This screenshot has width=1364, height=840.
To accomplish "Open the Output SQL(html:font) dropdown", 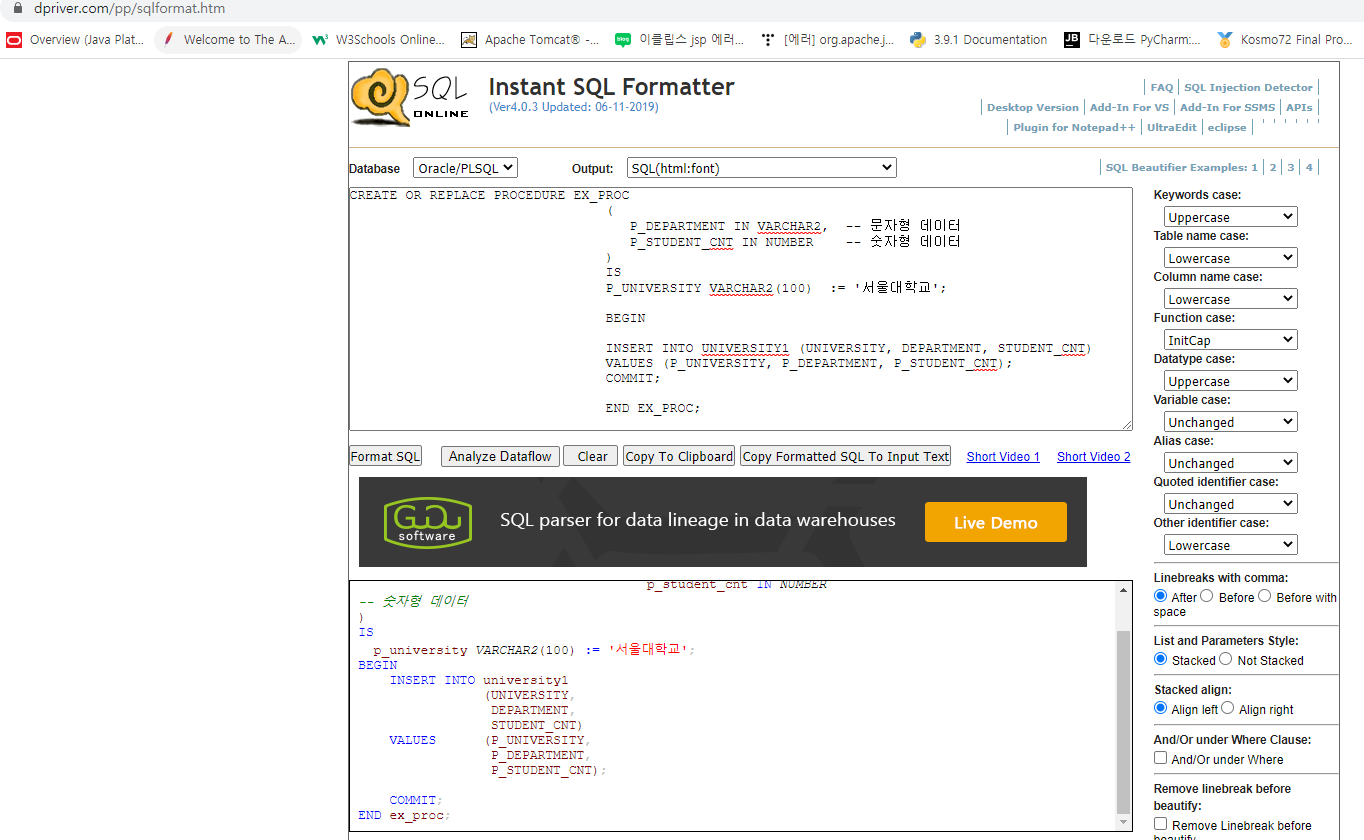I will tap(762, 168).
